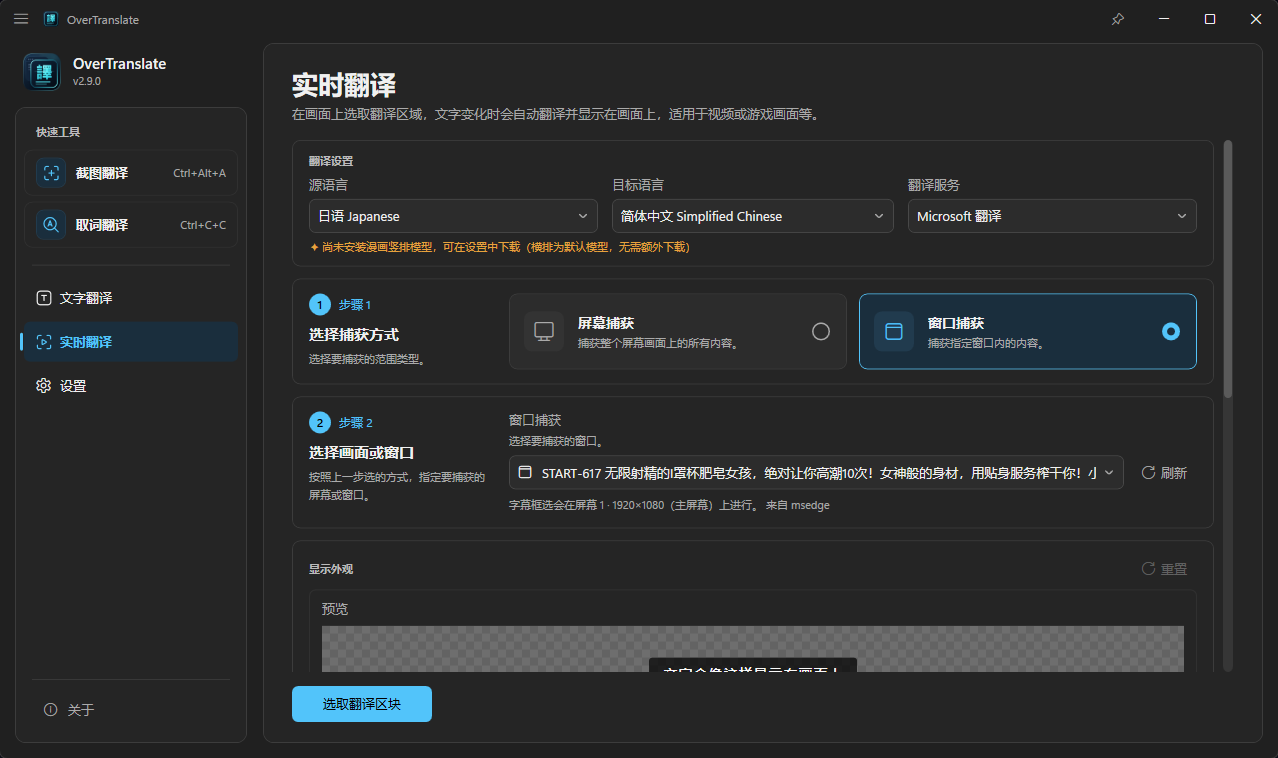This screenshot has width=1278, height=758.
Task: Click the 取词翻译 quick tool button
Action: click(x=131, y=225)
